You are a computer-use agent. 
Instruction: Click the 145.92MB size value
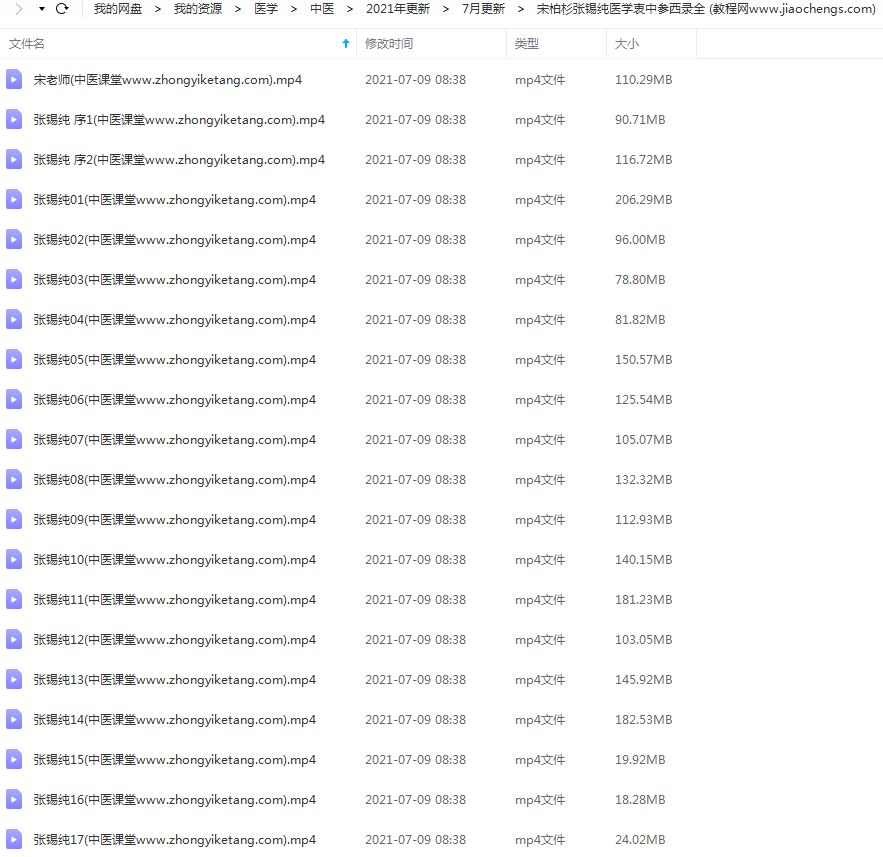coord(644,680)
